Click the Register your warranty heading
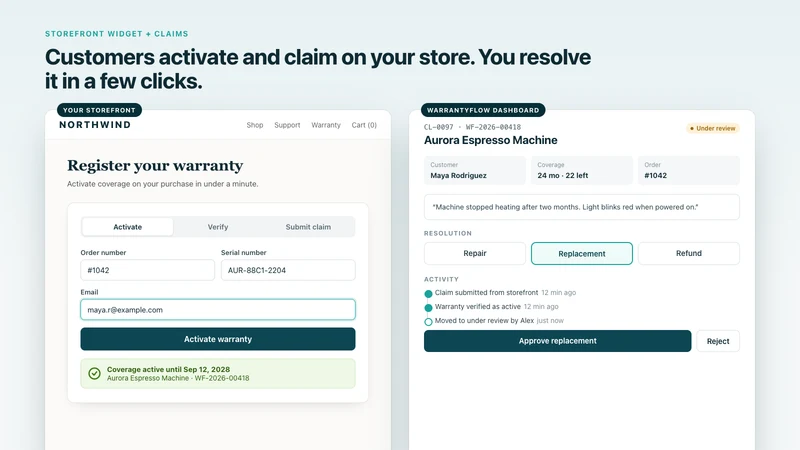Image resolution: width=800 pixels, height=450 pixels. [155, 165]
